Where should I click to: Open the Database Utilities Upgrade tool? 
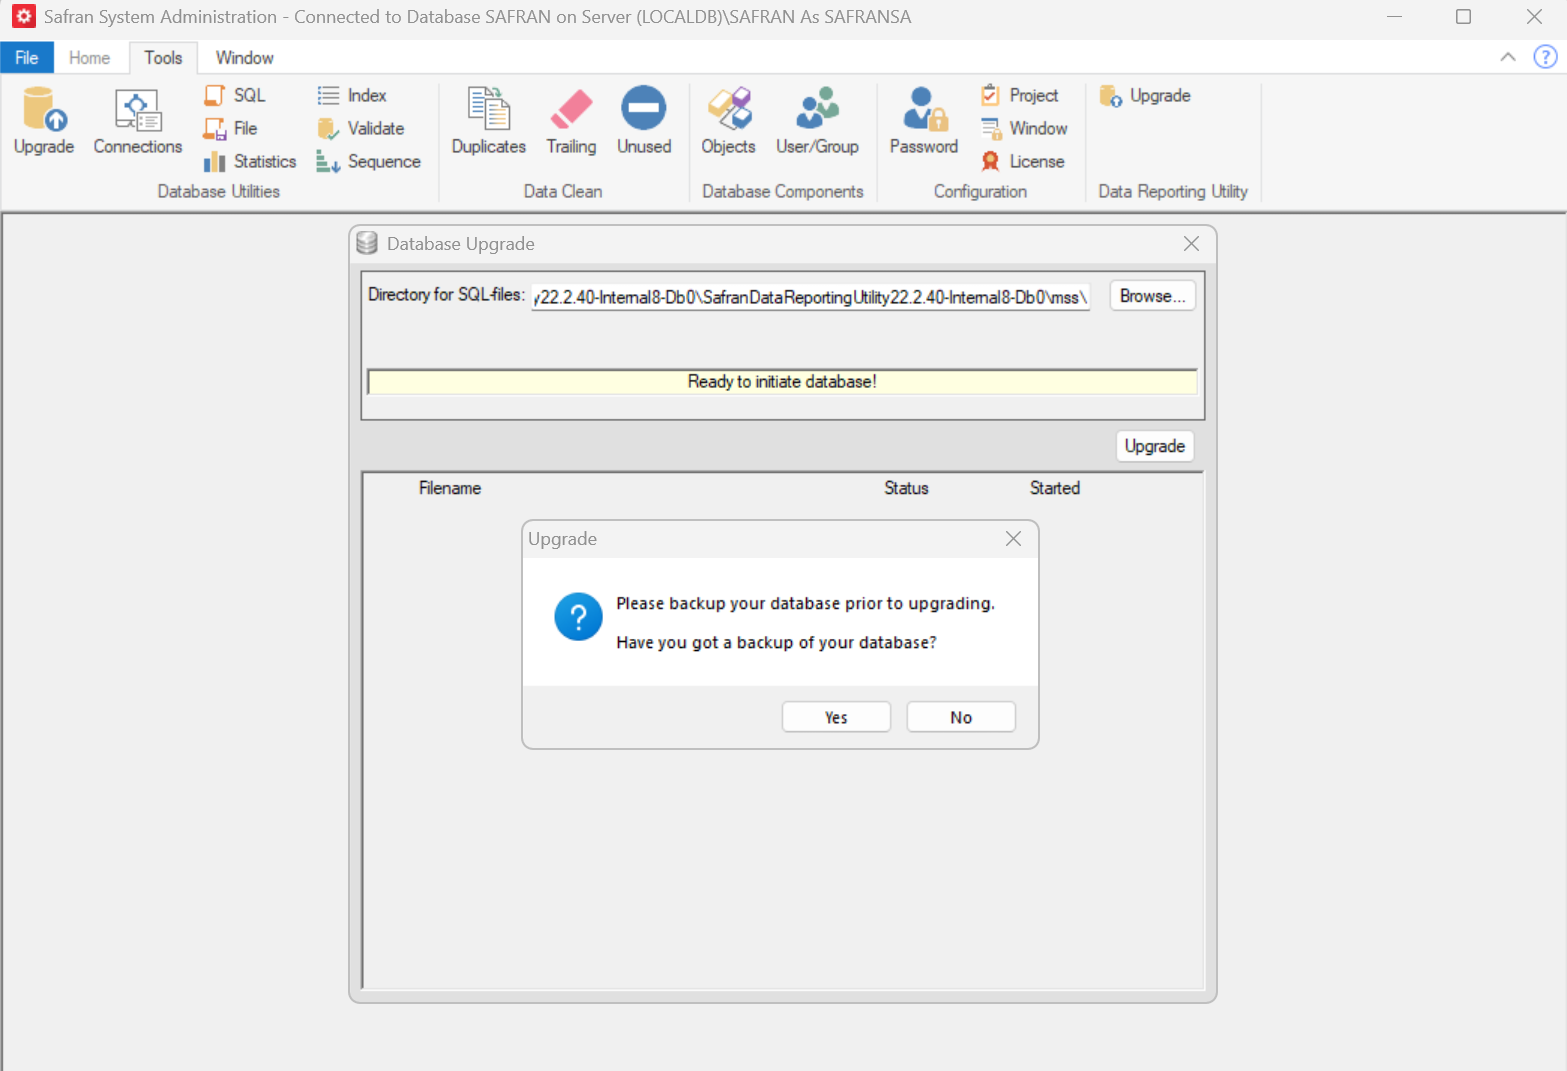pyautogui.click(x=44, y=120)
